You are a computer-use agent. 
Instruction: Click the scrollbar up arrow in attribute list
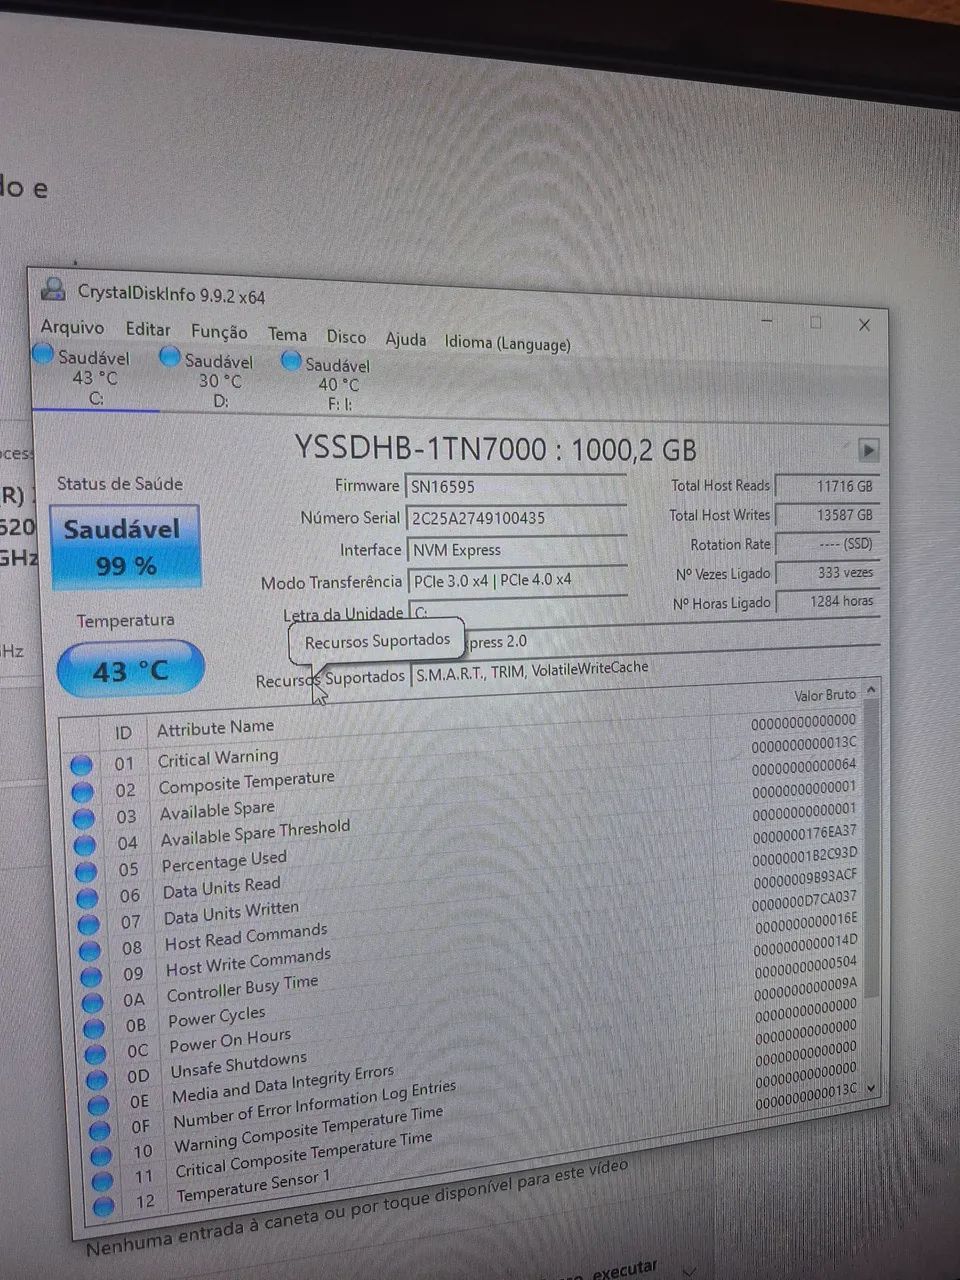[x=871, y=690]
